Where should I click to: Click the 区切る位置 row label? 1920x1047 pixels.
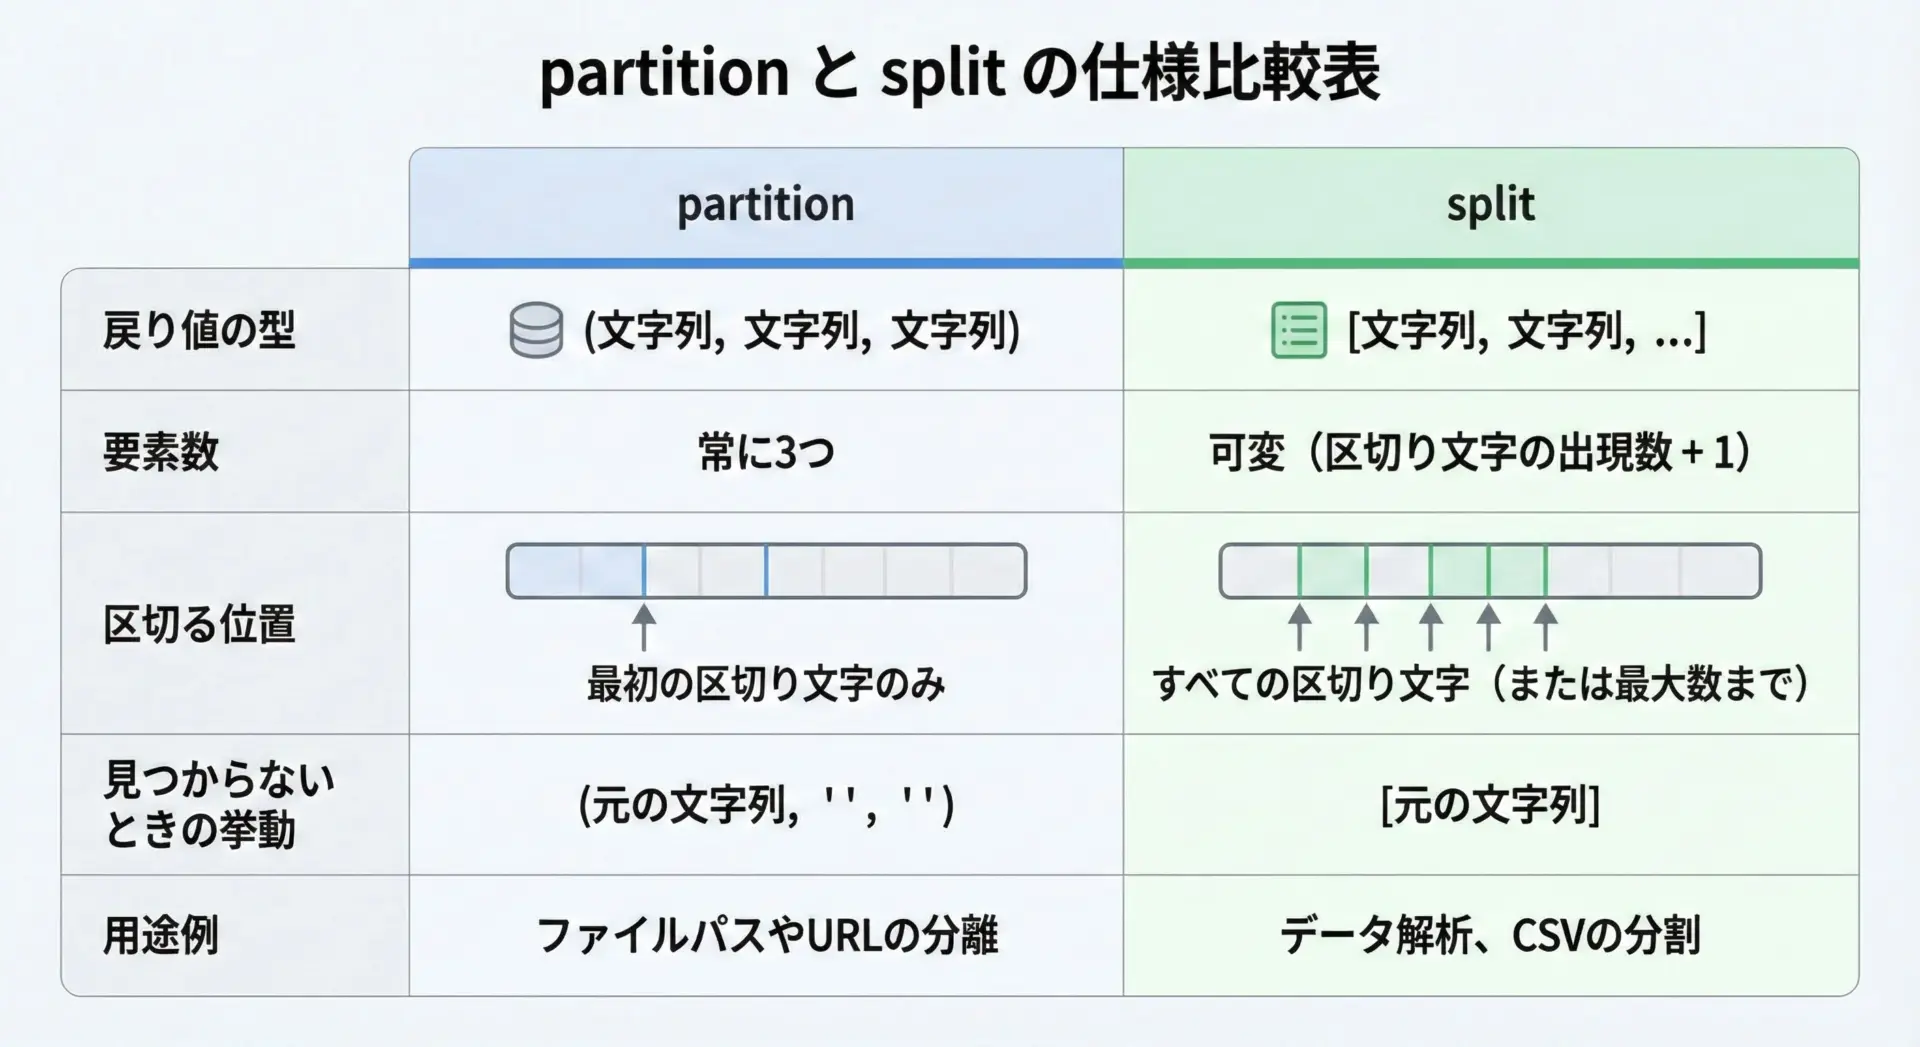tap(199, 624)
